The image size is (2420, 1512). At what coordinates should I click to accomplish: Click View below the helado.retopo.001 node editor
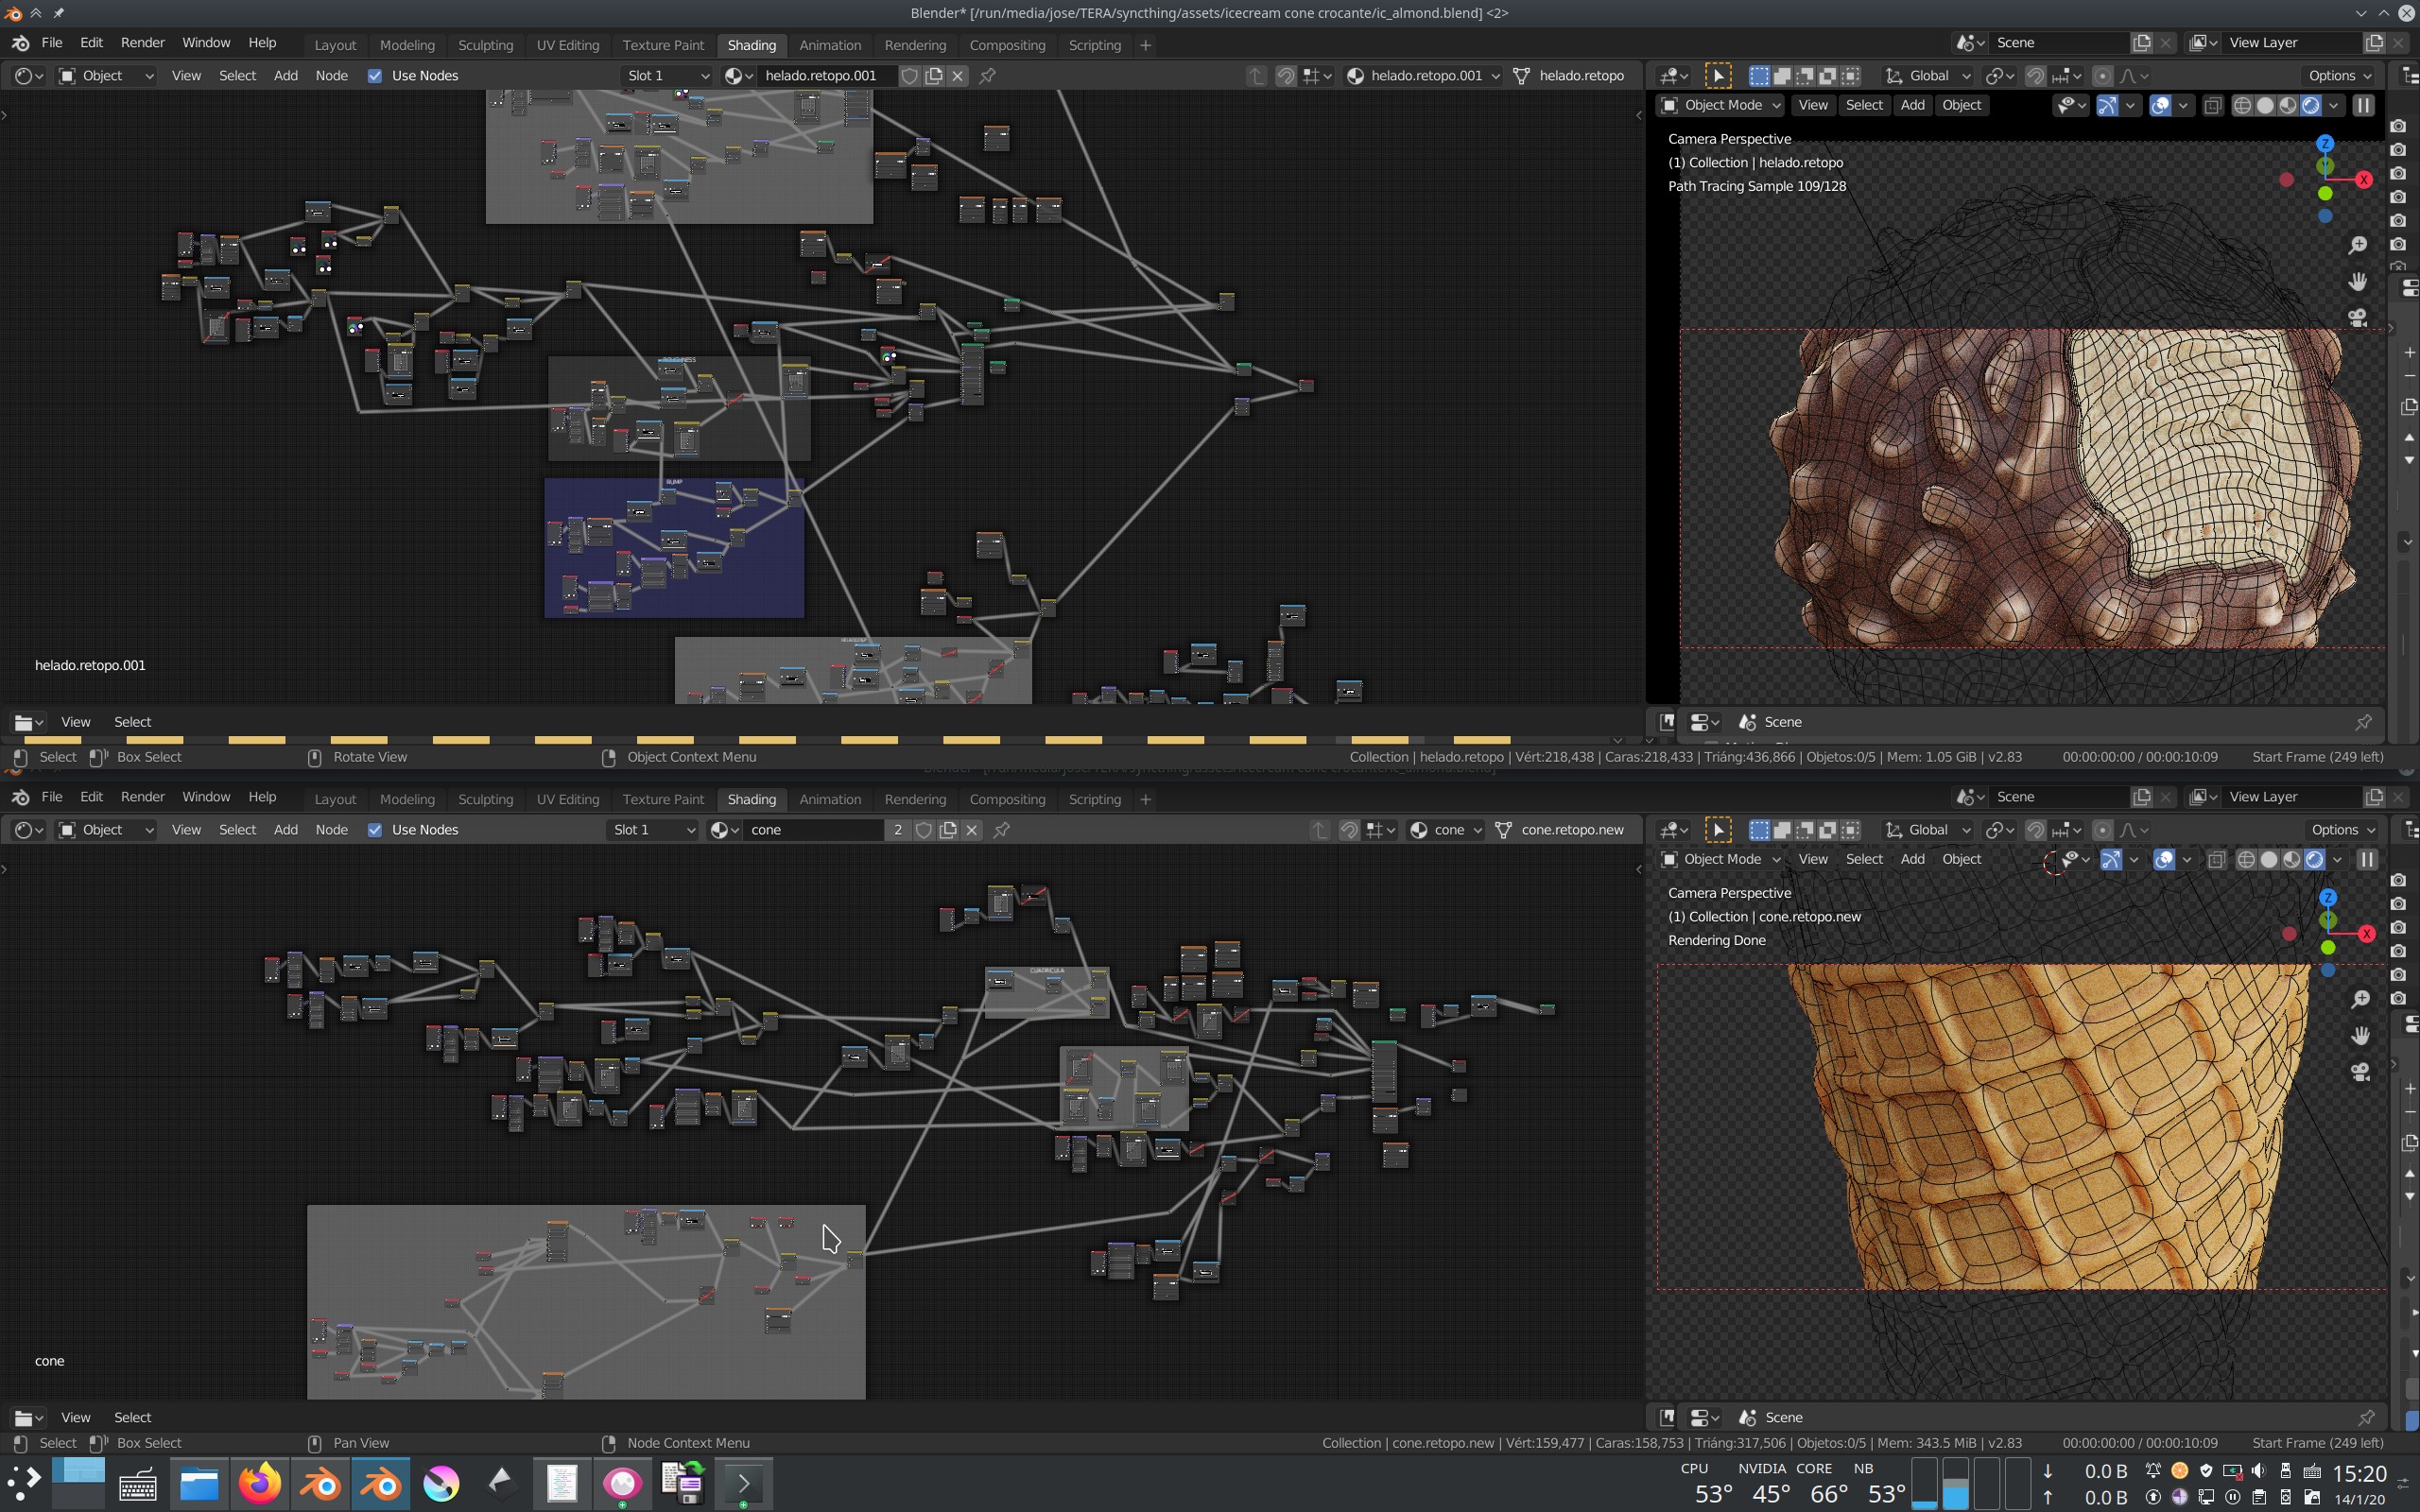pyautogui.click(x=75, y=722)
